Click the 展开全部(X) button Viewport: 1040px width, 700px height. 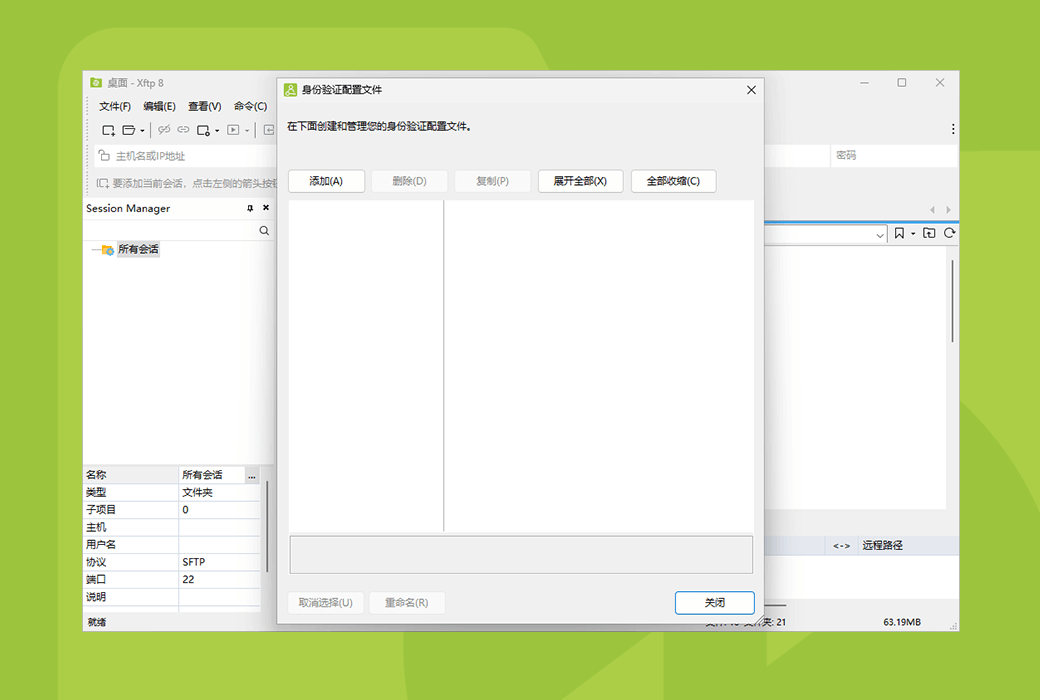coord(580,181)
